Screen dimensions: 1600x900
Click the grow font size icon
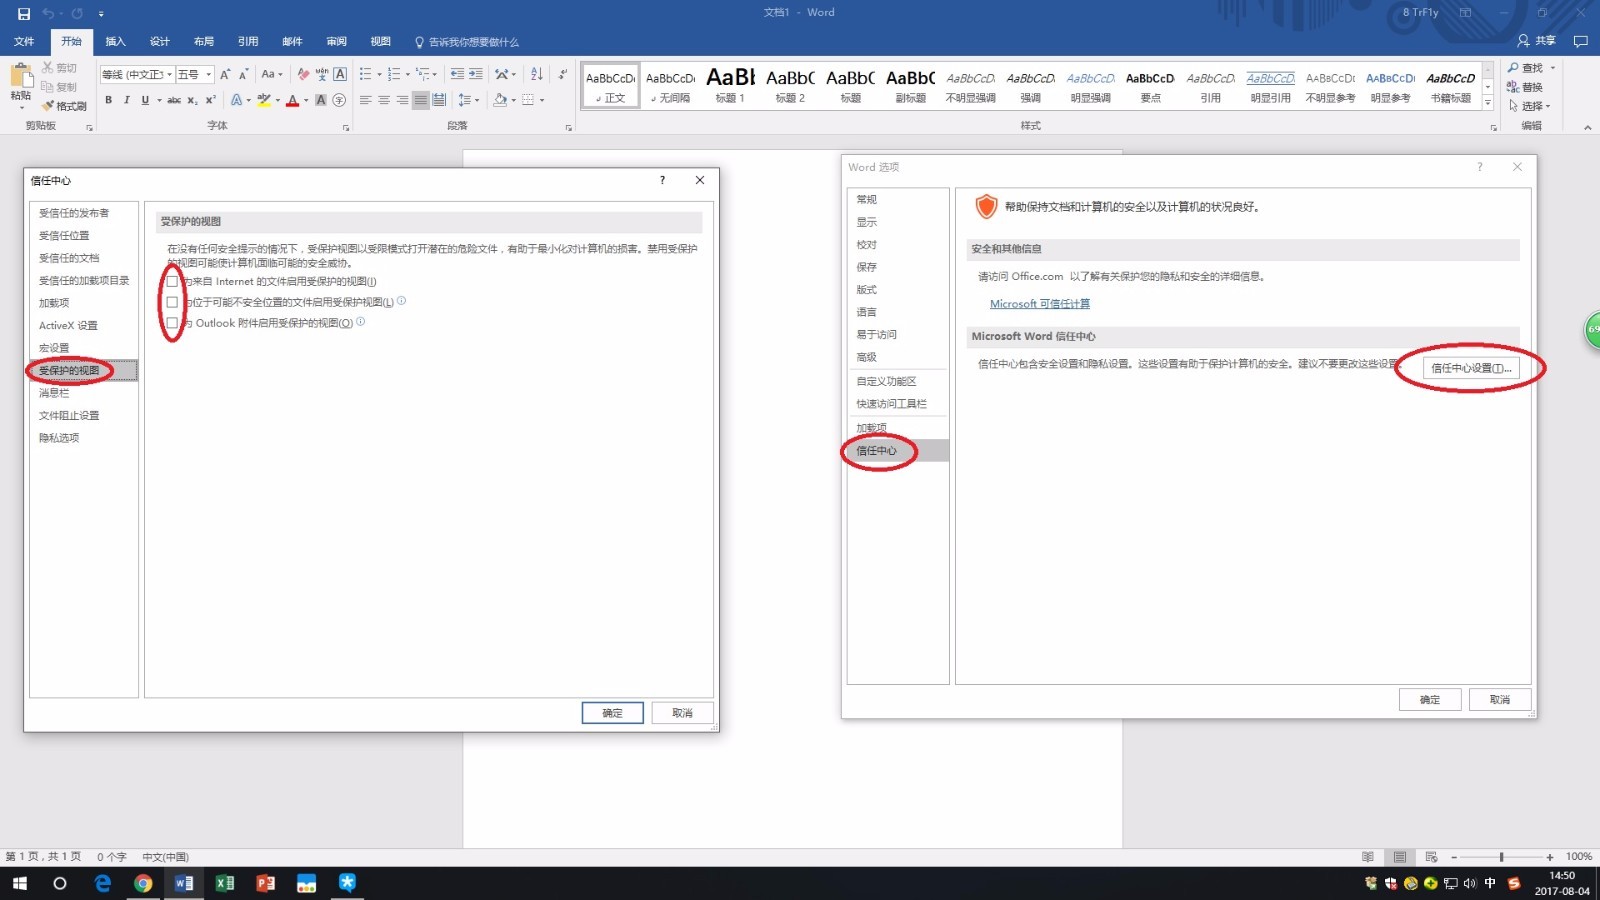click(x=225, y=74)
